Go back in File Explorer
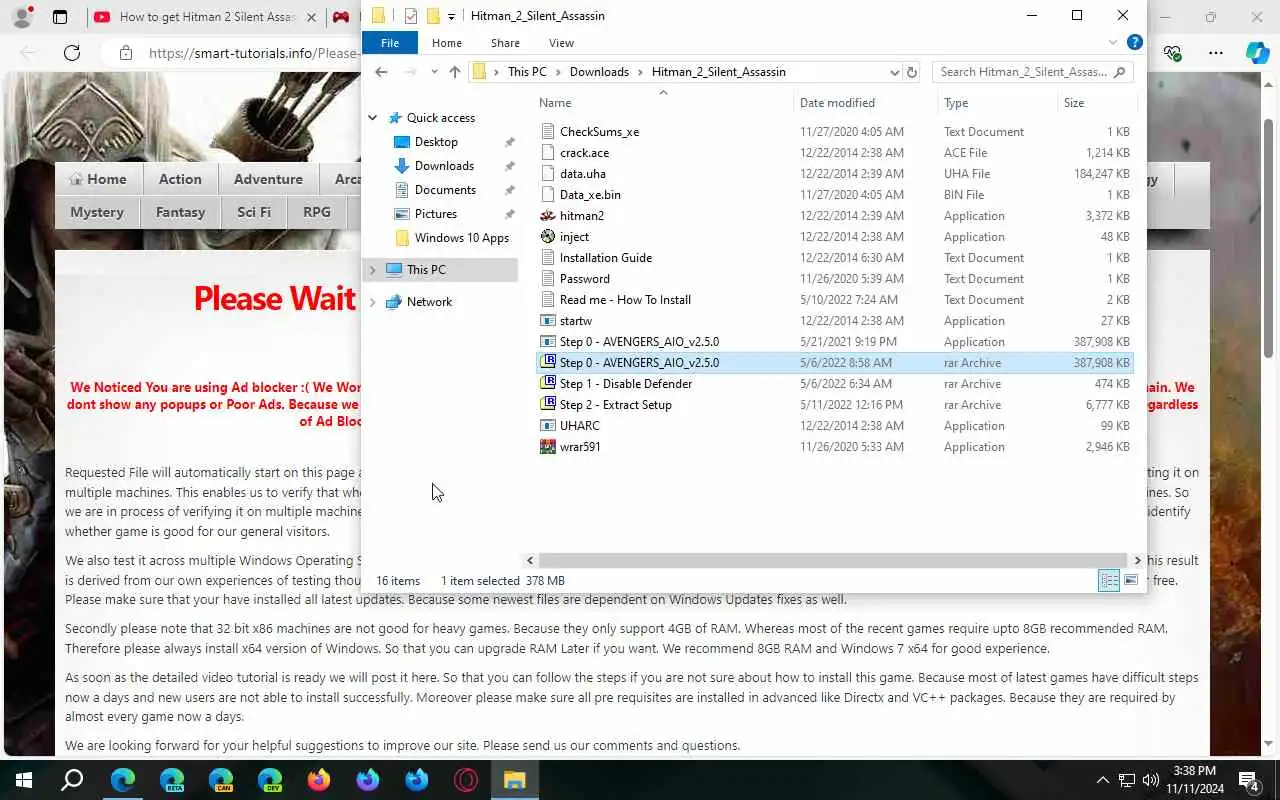This screenshot has width=1280, height=800. [x=381, y=72]
